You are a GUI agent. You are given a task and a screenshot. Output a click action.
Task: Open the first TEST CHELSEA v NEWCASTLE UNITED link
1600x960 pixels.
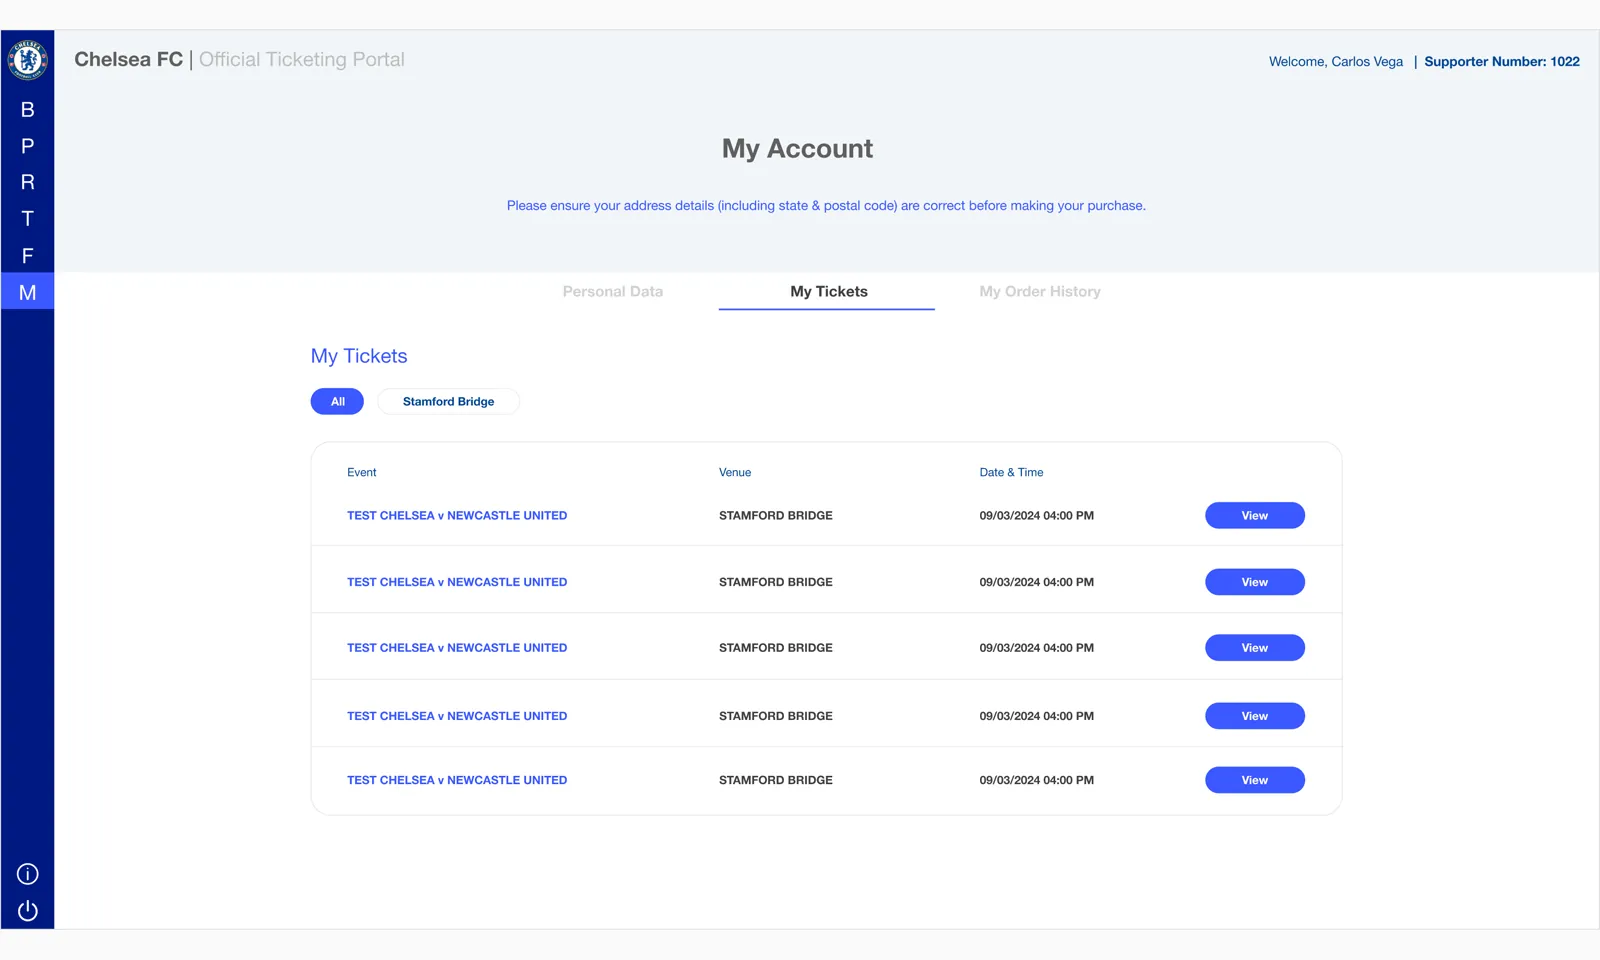point(457,516)
